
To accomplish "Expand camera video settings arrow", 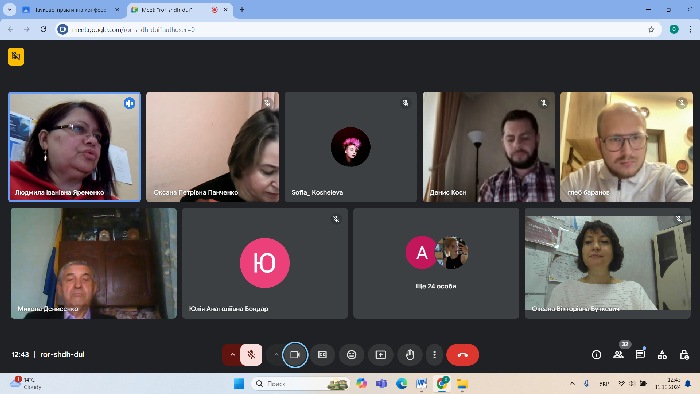I will 276,355.
